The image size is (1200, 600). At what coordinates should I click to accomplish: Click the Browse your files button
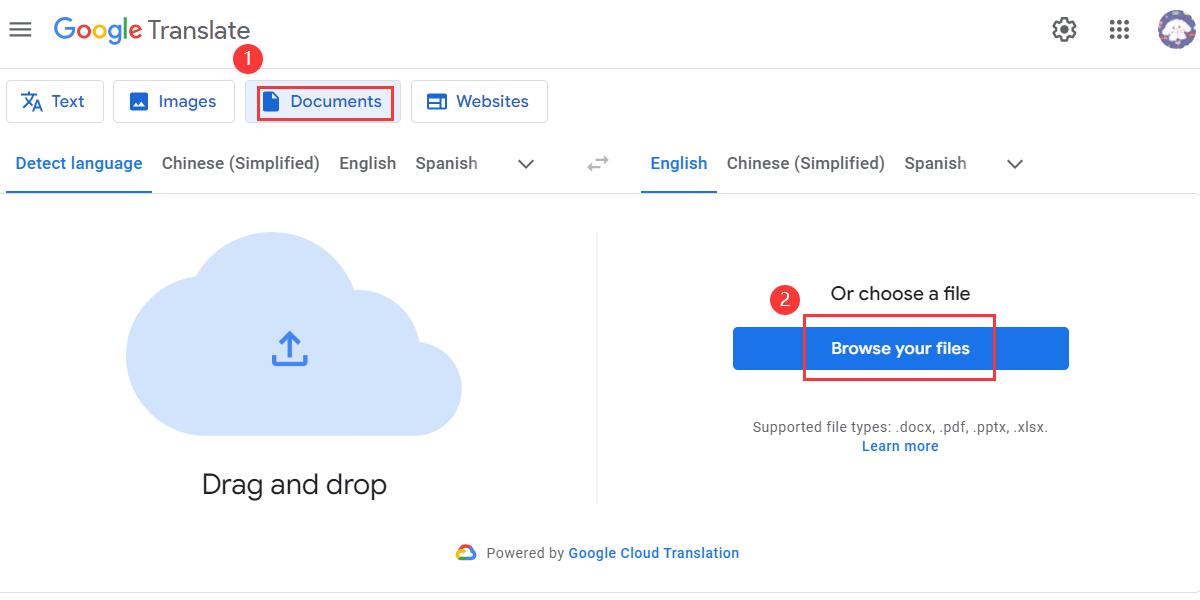click(x=900, y=348)
